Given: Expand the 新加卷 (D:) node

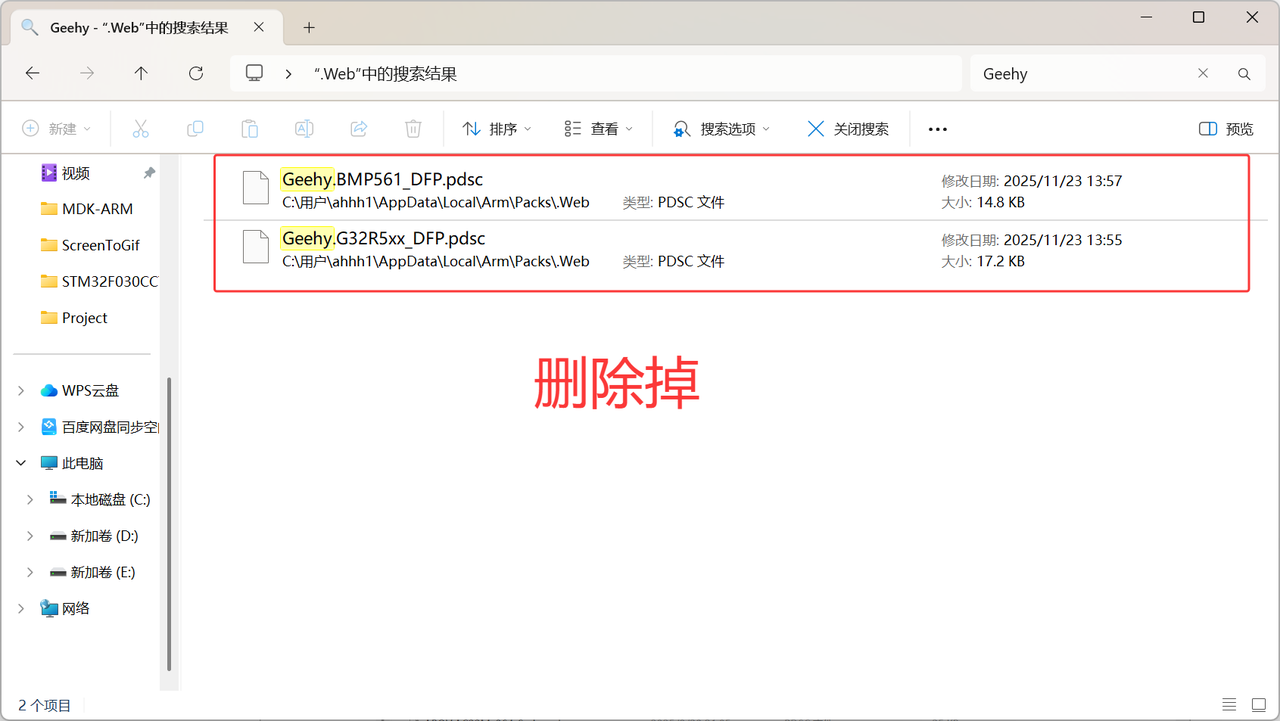Looking at the screenshot, I should click(x=31, y=536).
